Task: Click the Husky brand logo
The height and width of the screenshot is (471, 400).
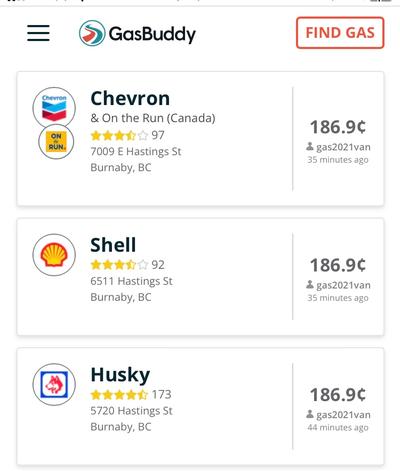Action: click(x=54, y=384)
